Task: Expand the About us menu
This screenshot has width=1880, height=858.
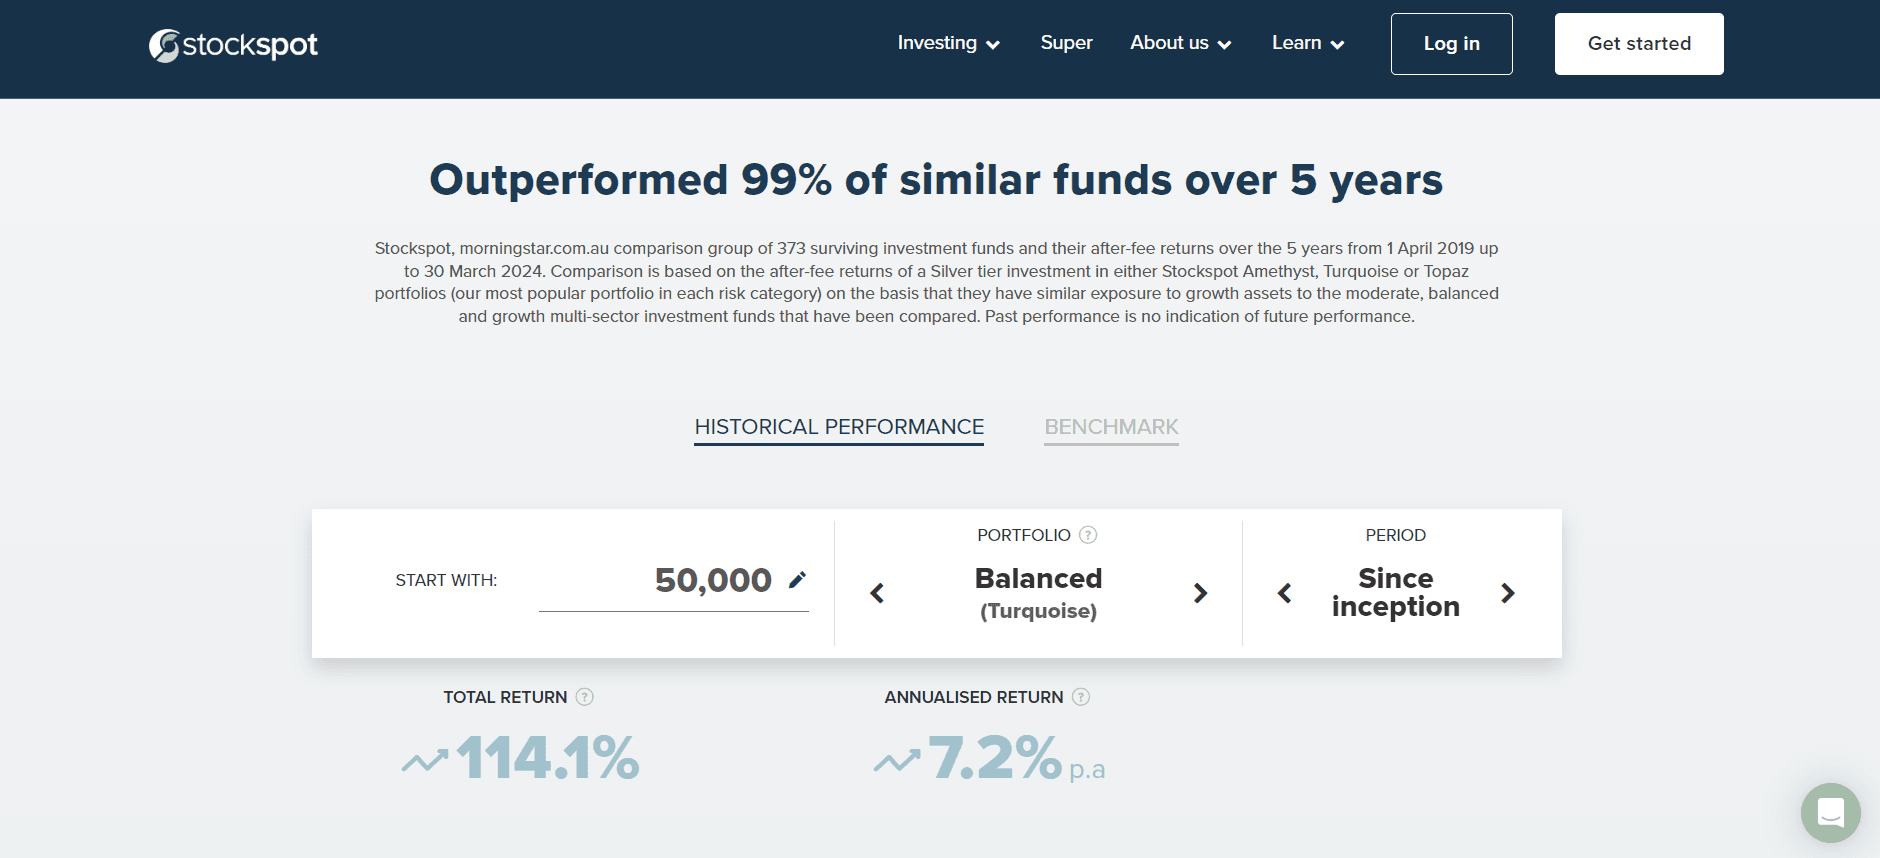Action: (x=1180, y=43)
